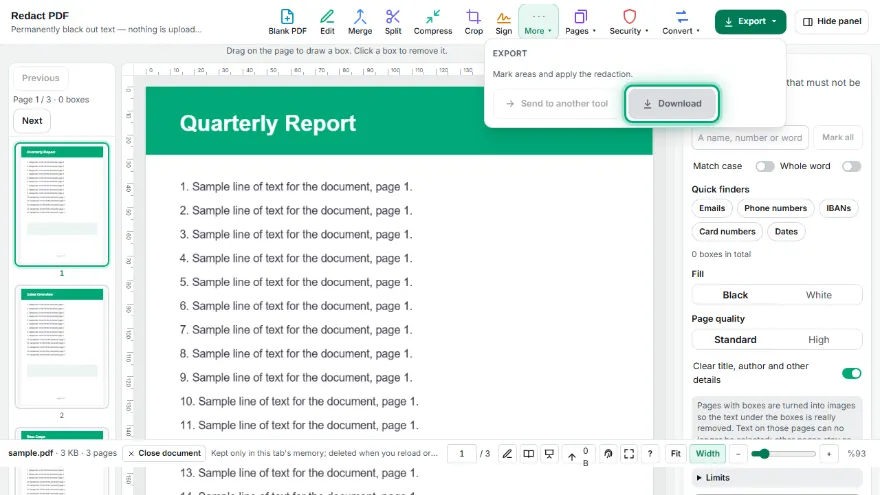The height and width of the screenshot is (495, 880).
Task: Open the Compress tool
Action: [x=433, y=22]
